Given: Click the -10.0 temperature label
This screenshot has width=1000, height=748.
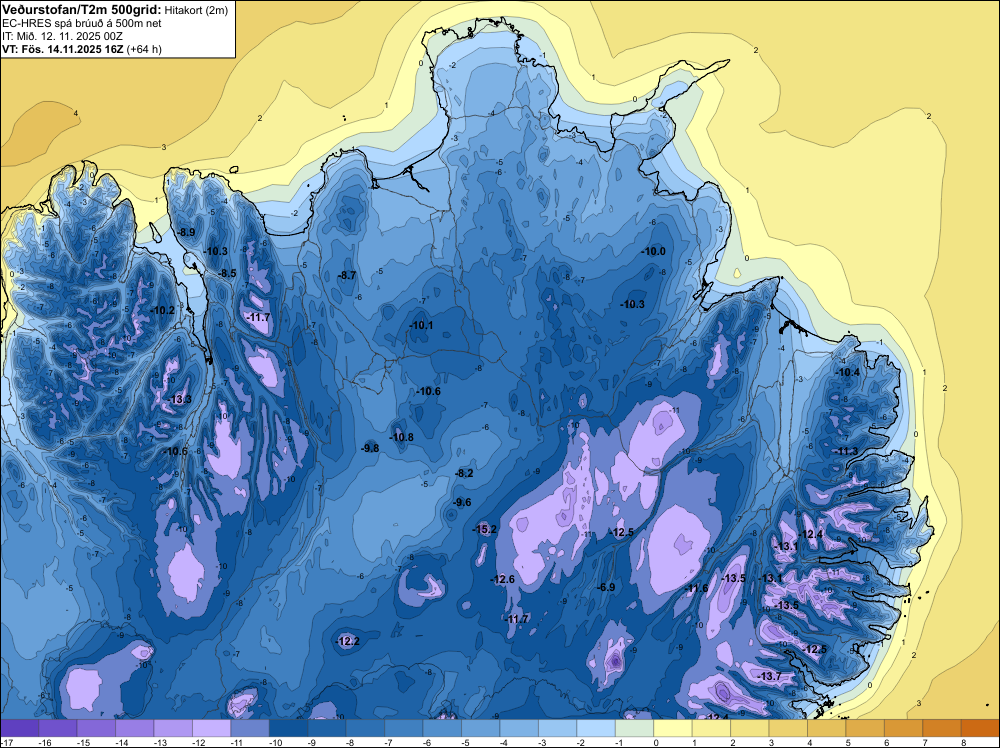Looking at the screenshot, I should [x=653, y=251].
